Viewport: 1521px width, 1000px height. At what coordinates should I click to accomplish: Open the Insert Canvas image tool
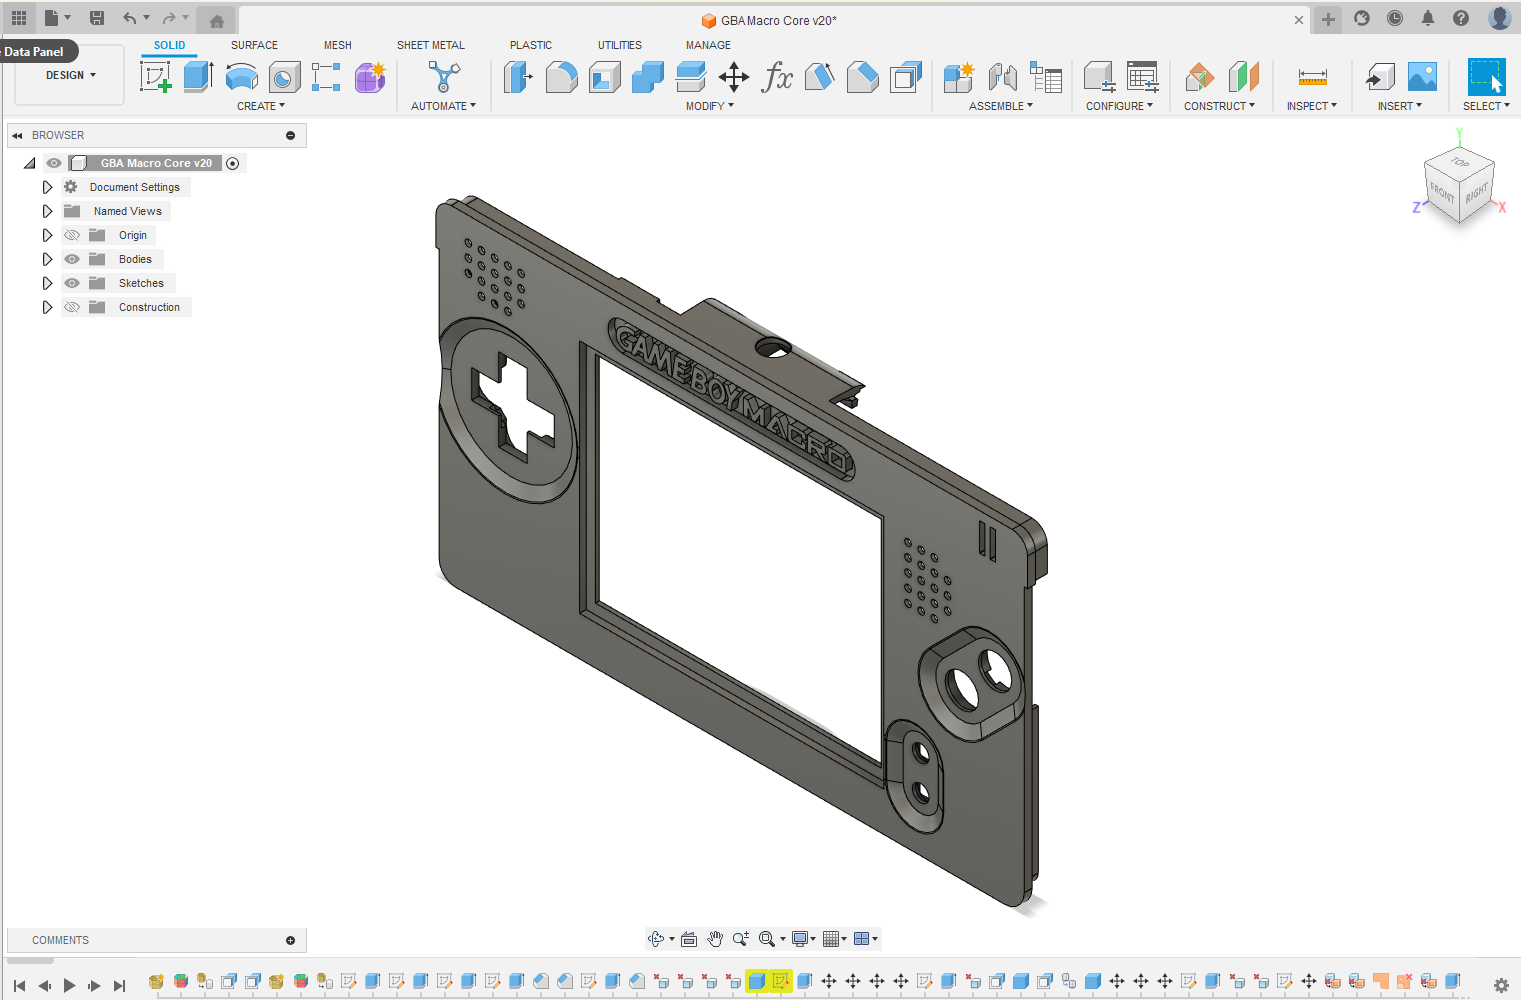pyautogui.click(x=1422, y=77)
